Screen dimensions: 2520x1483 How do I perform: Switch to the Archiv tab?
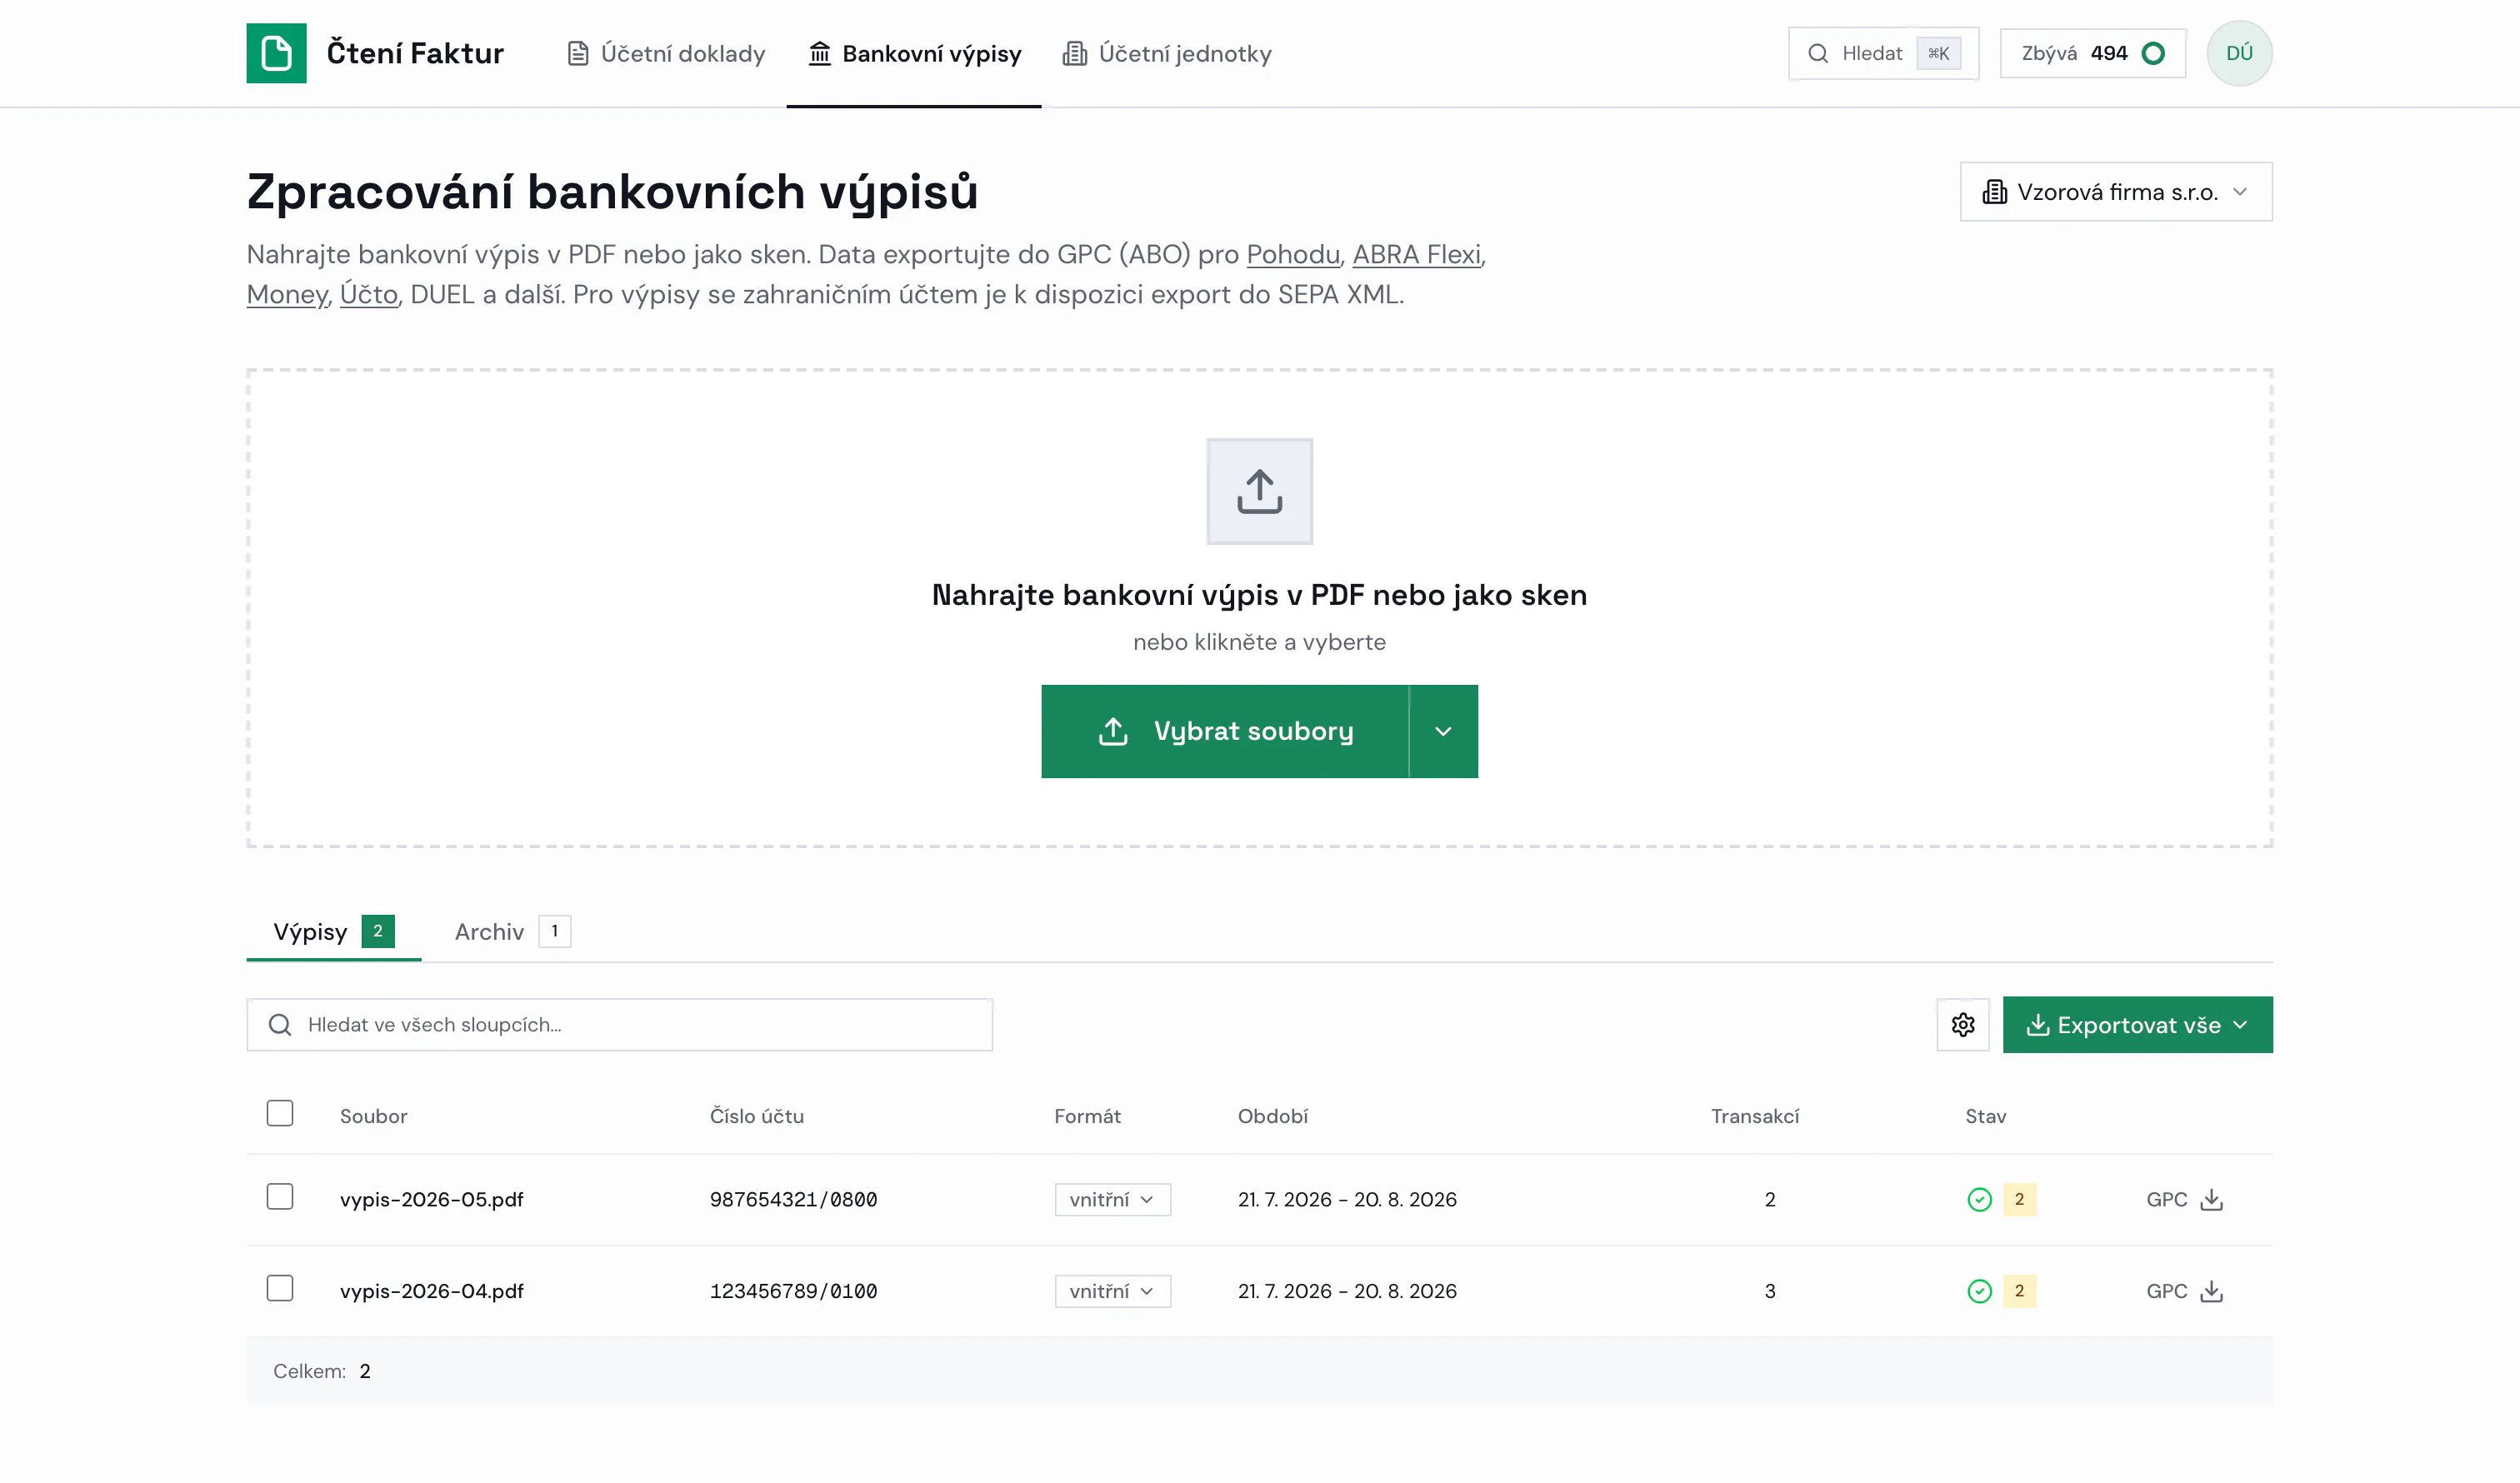pos(512,931)
